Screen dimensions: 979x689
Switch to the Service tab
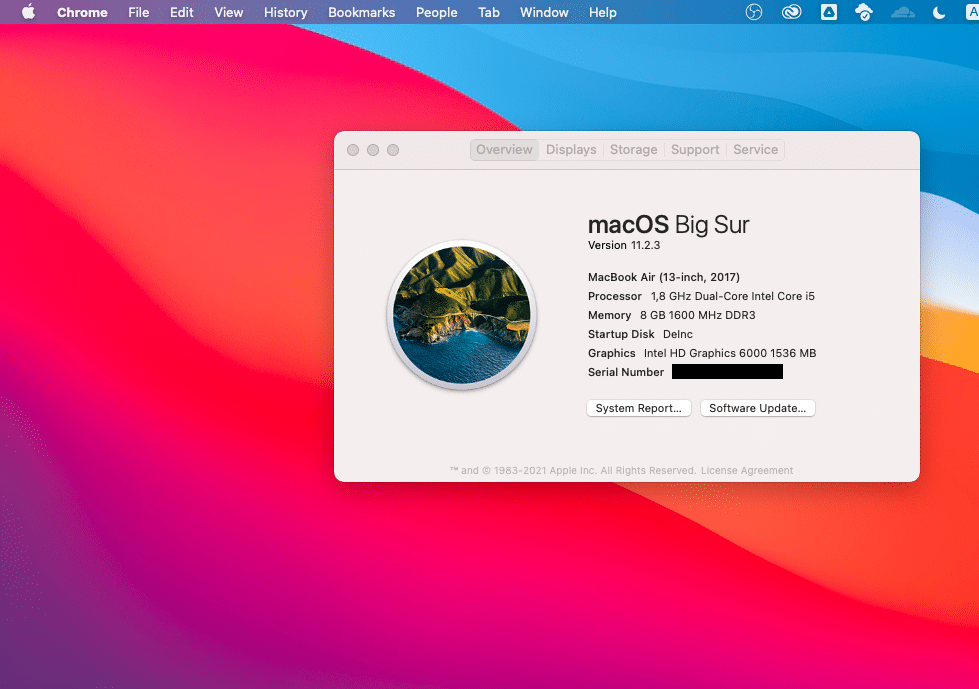tap(755, 150)
